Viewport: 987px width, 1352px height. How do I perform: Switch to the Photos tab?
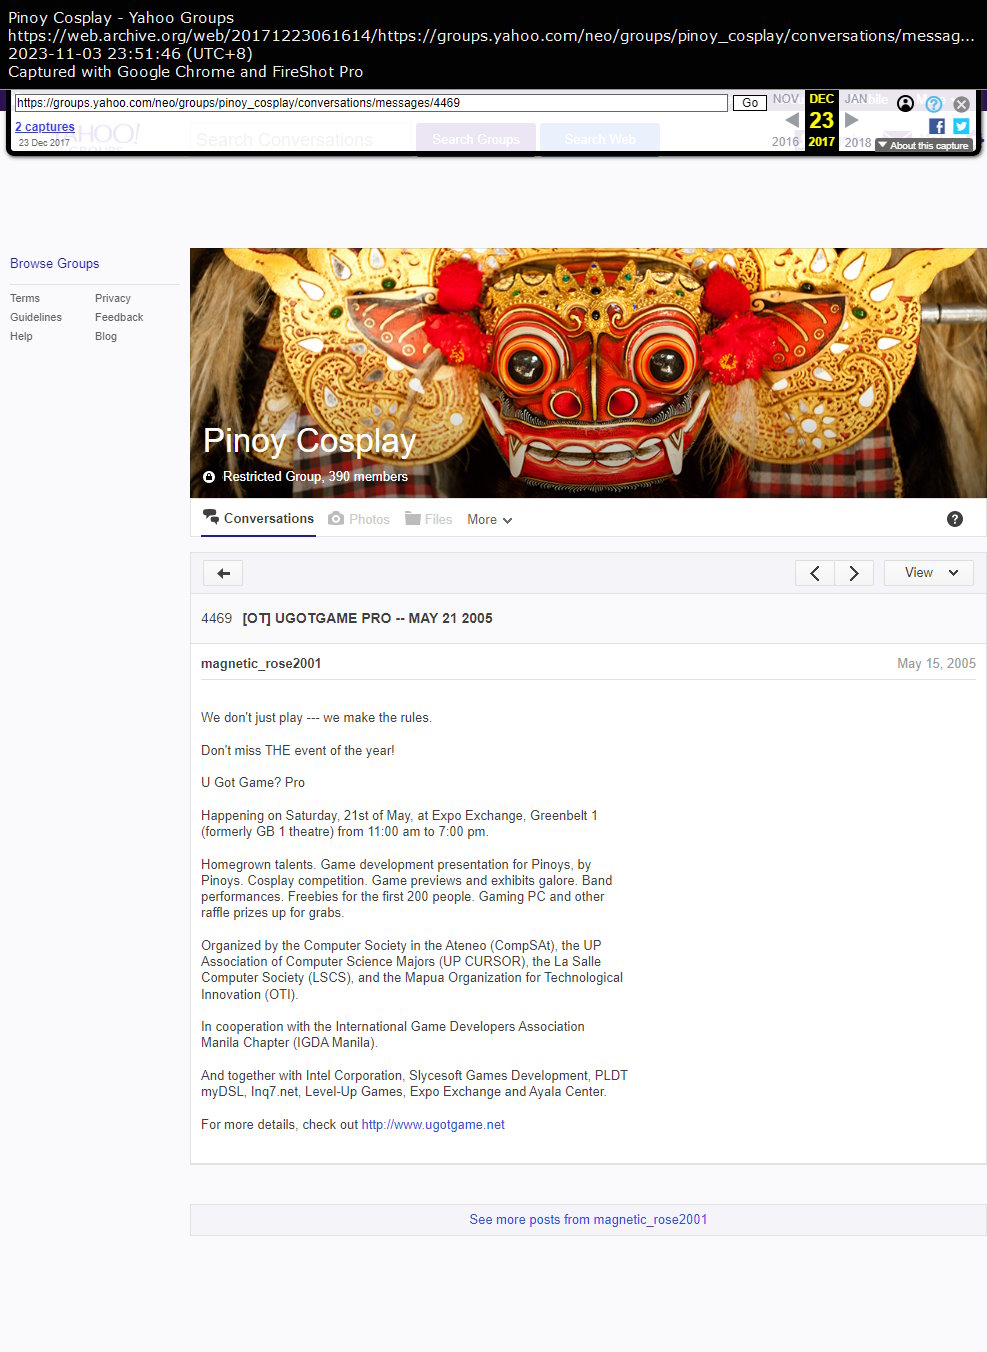[x=359, y=519]
